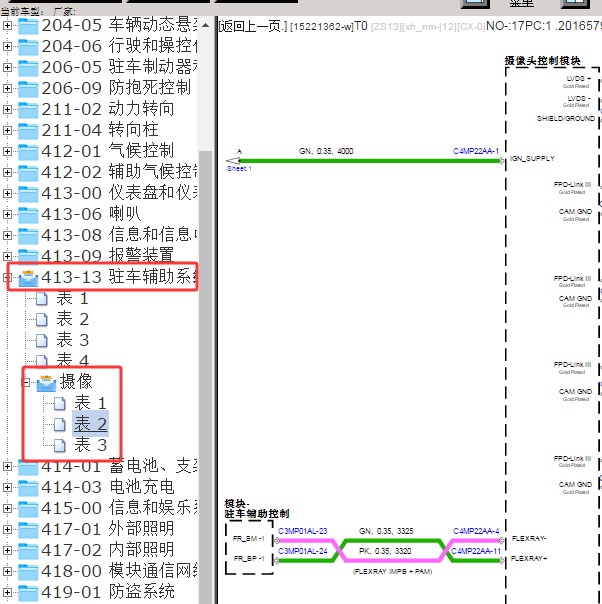
Task: Open folder icon for 412-01 气候控制
Action: pyautogui.click(x=28, y=152)
